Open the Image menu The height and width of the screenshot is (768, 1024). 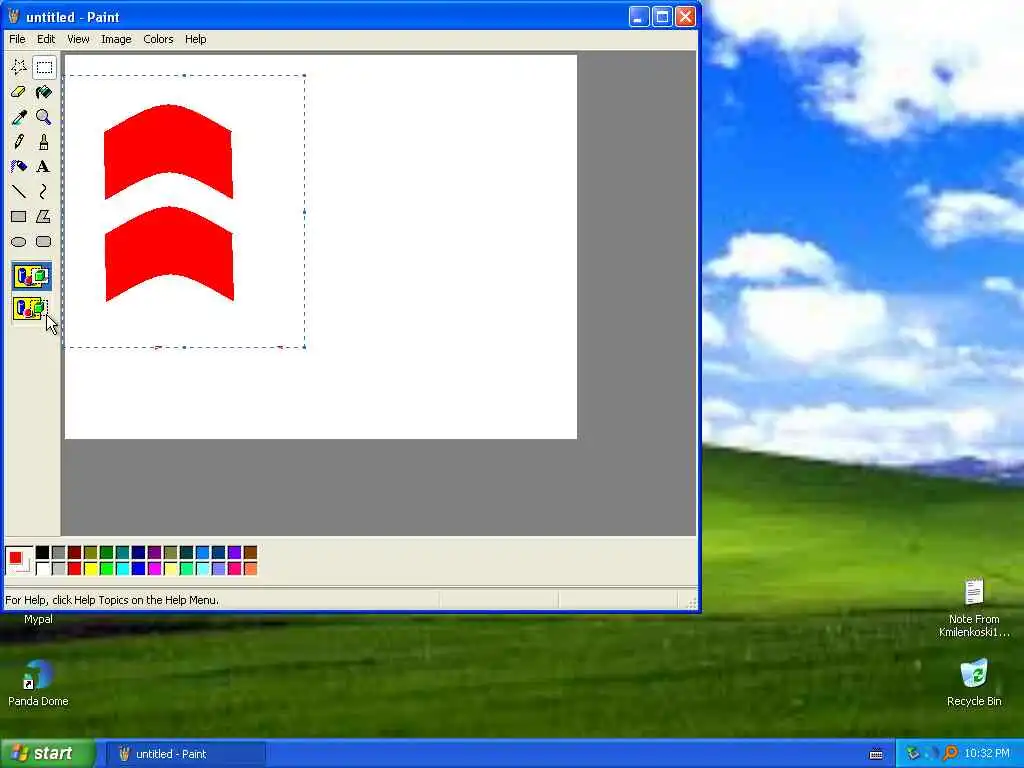[116, 39]
